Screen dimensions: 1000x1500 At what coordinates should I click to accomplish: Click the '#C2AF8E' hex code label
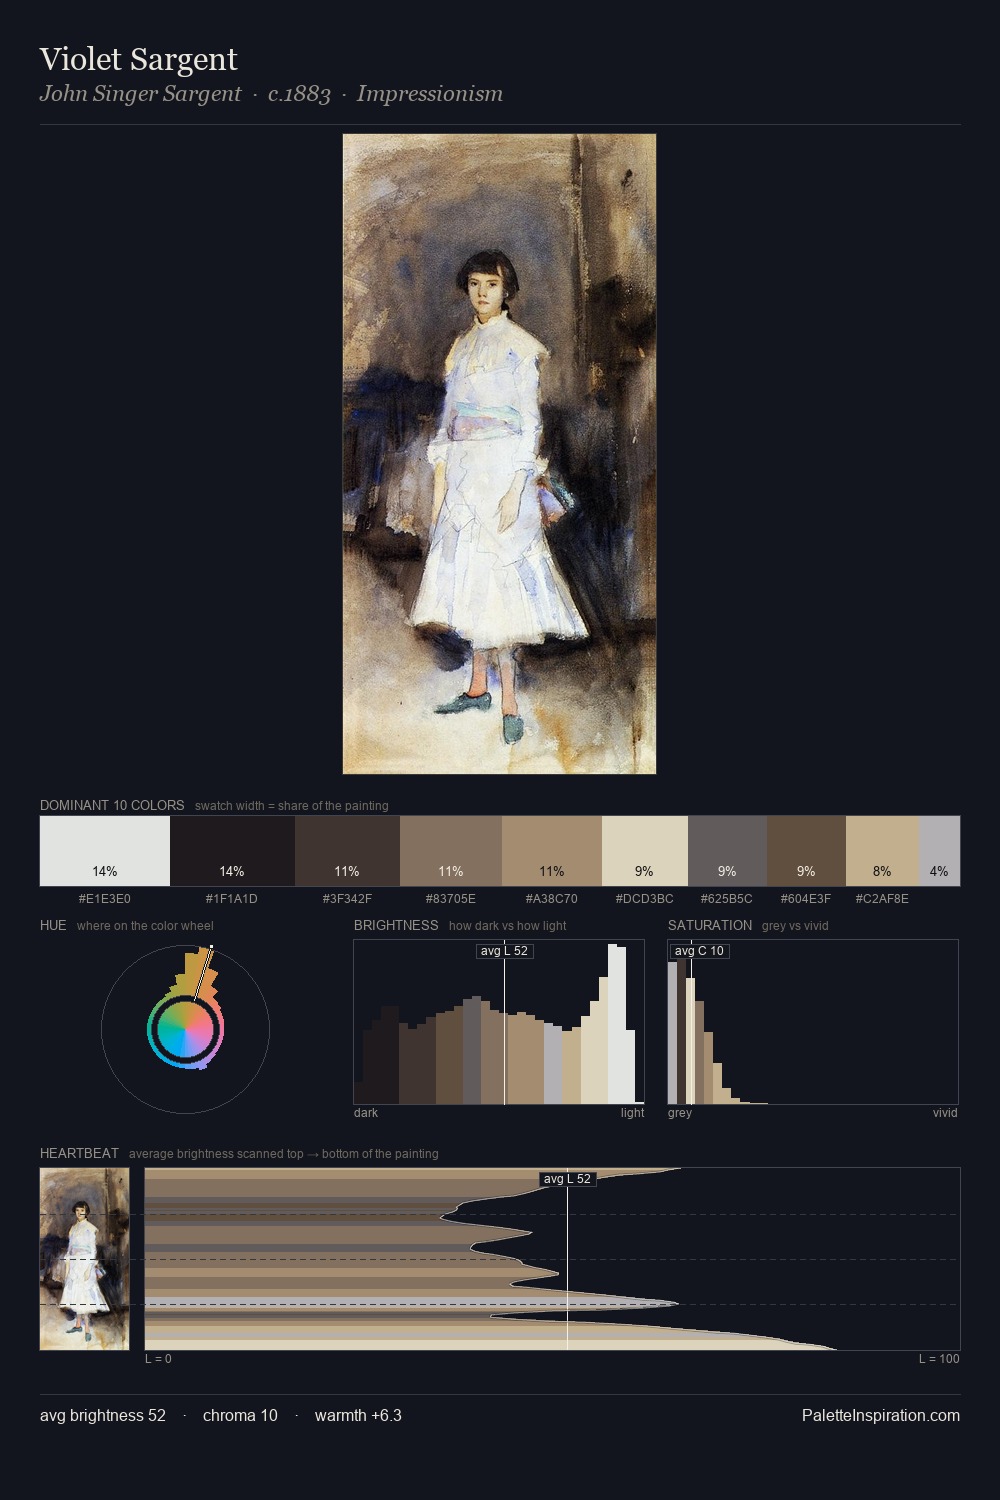pos(882,899)
